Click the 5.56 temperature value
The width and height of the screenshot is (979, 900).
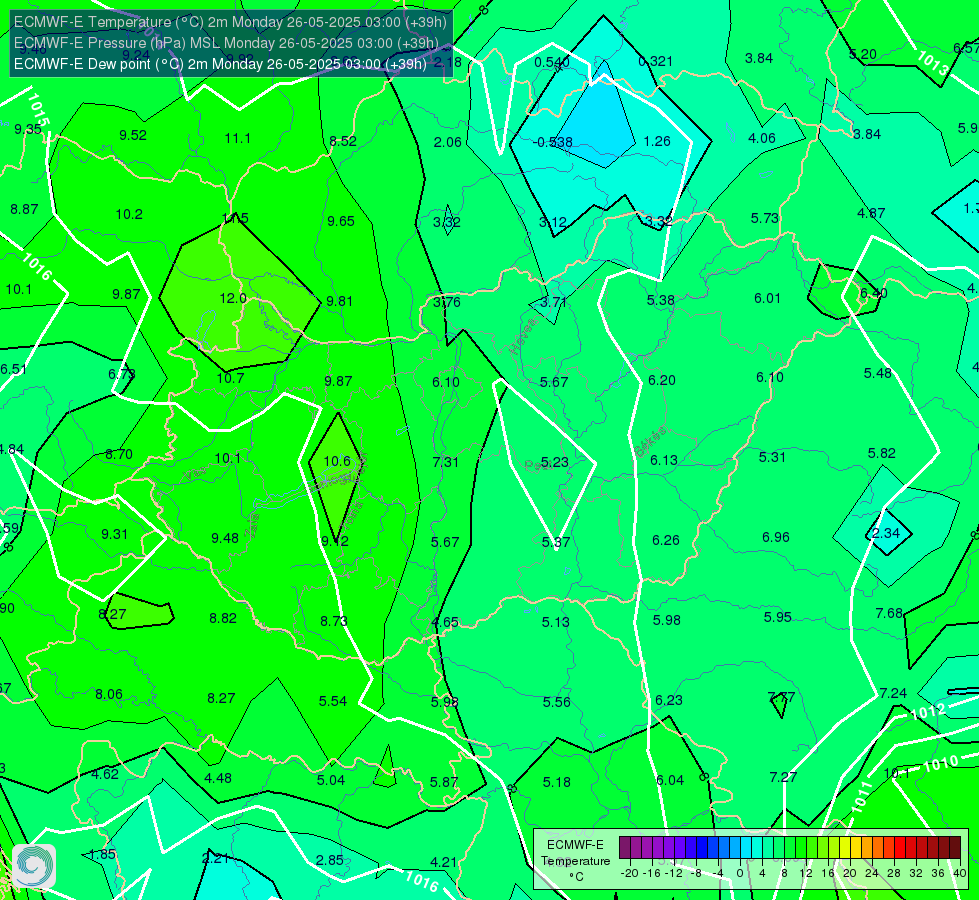click(x=556, y=702)
